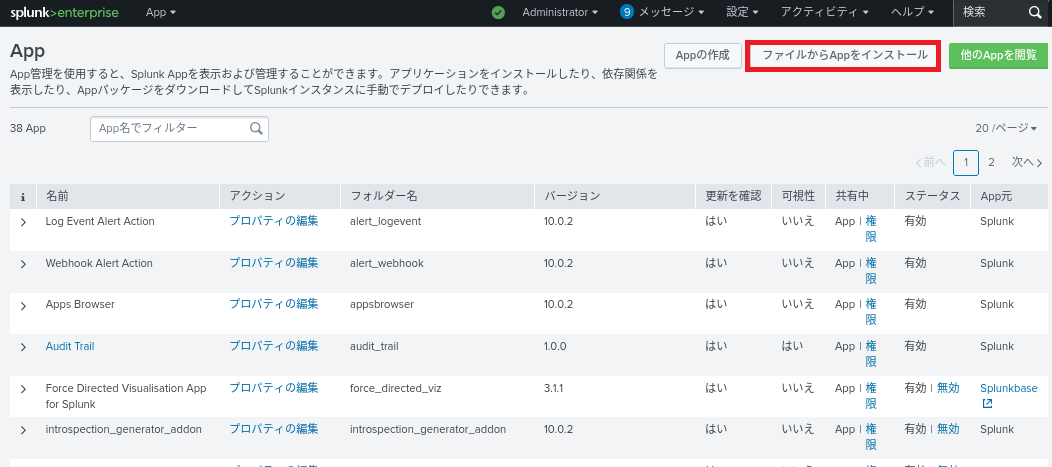Click the info icon column header
The image size is (1052, 467).
(22, 196)
